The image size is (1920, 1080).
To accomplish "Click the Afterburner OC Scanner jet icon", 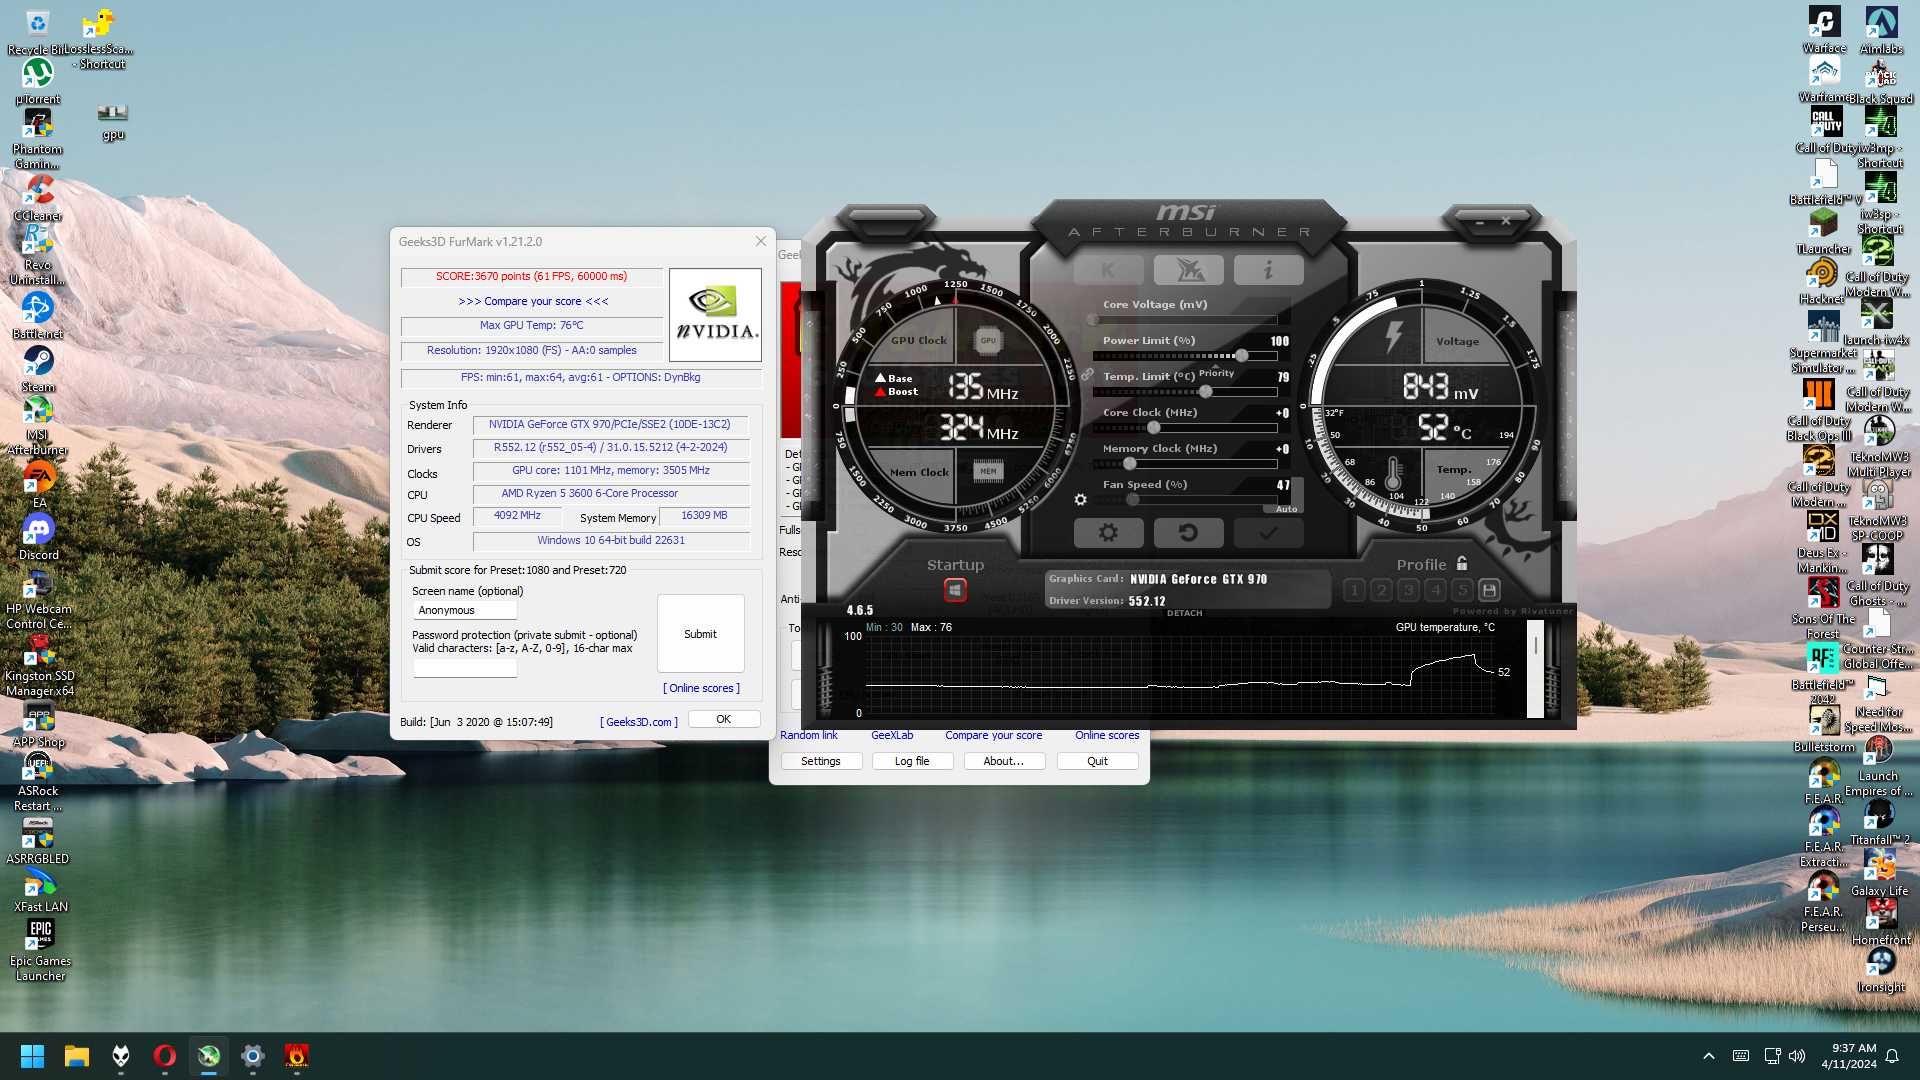I will (1188, 270).
